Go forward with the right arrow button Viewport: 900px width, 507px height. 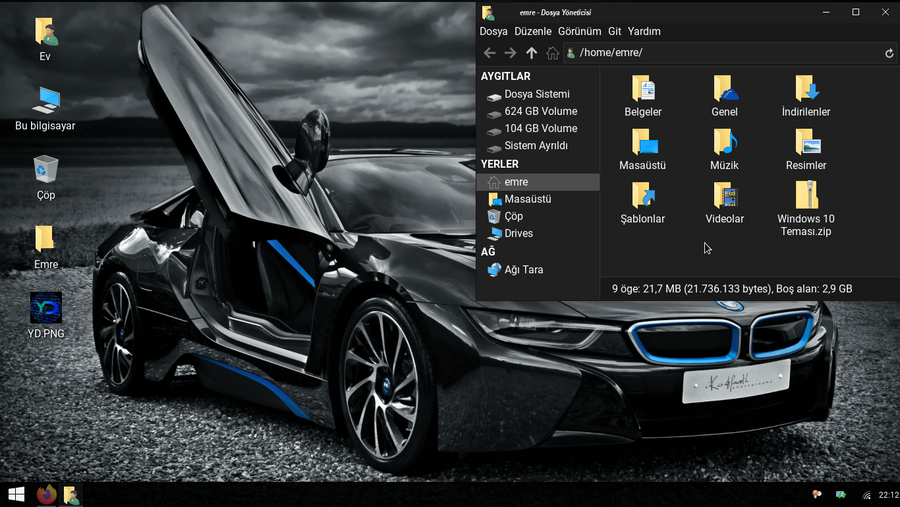pyautogui.click(x=510, y=53)
